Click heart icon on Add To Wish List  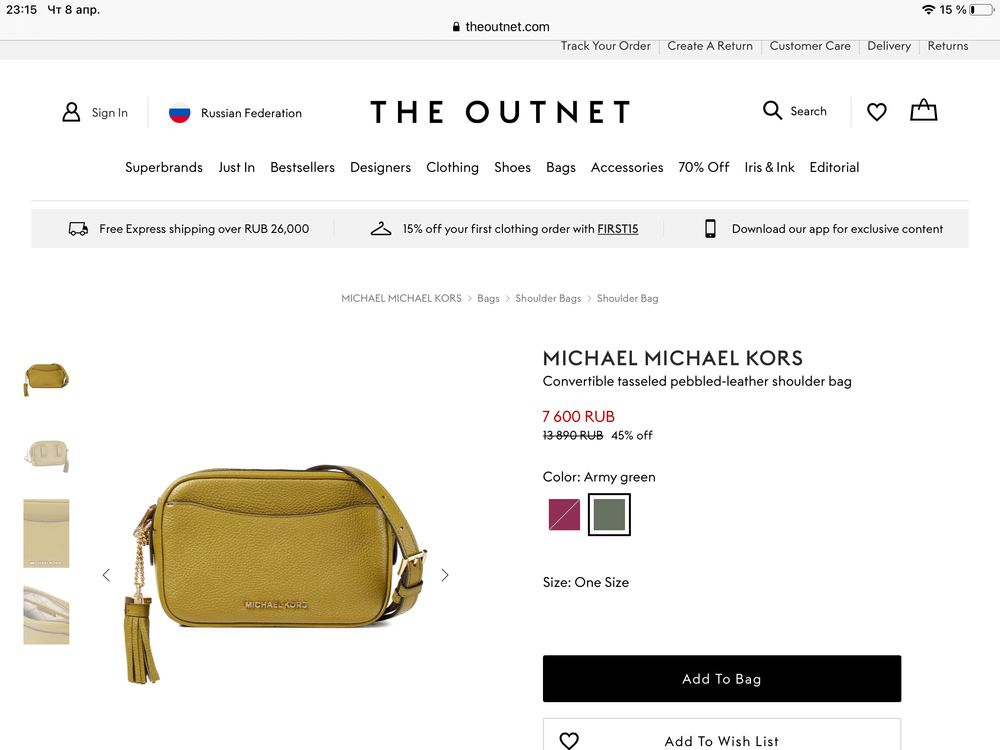(569, 740)
